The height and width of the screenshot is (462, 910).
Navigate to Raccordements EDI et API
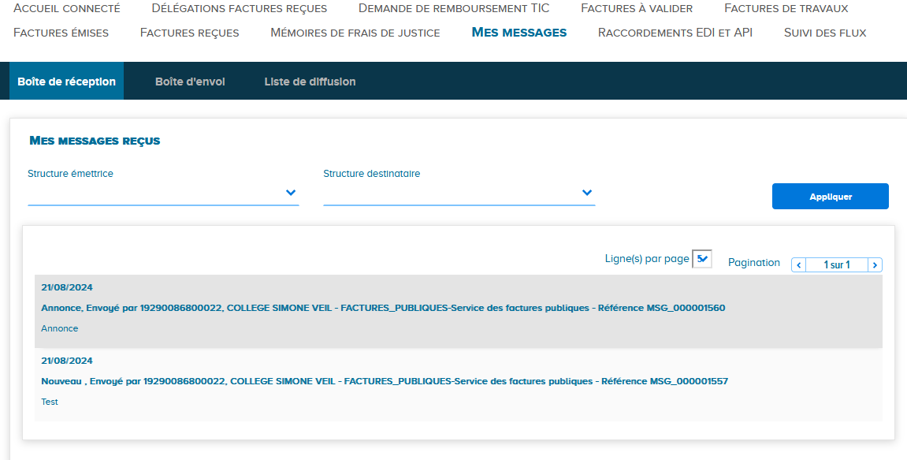click(x=675, y=33)
